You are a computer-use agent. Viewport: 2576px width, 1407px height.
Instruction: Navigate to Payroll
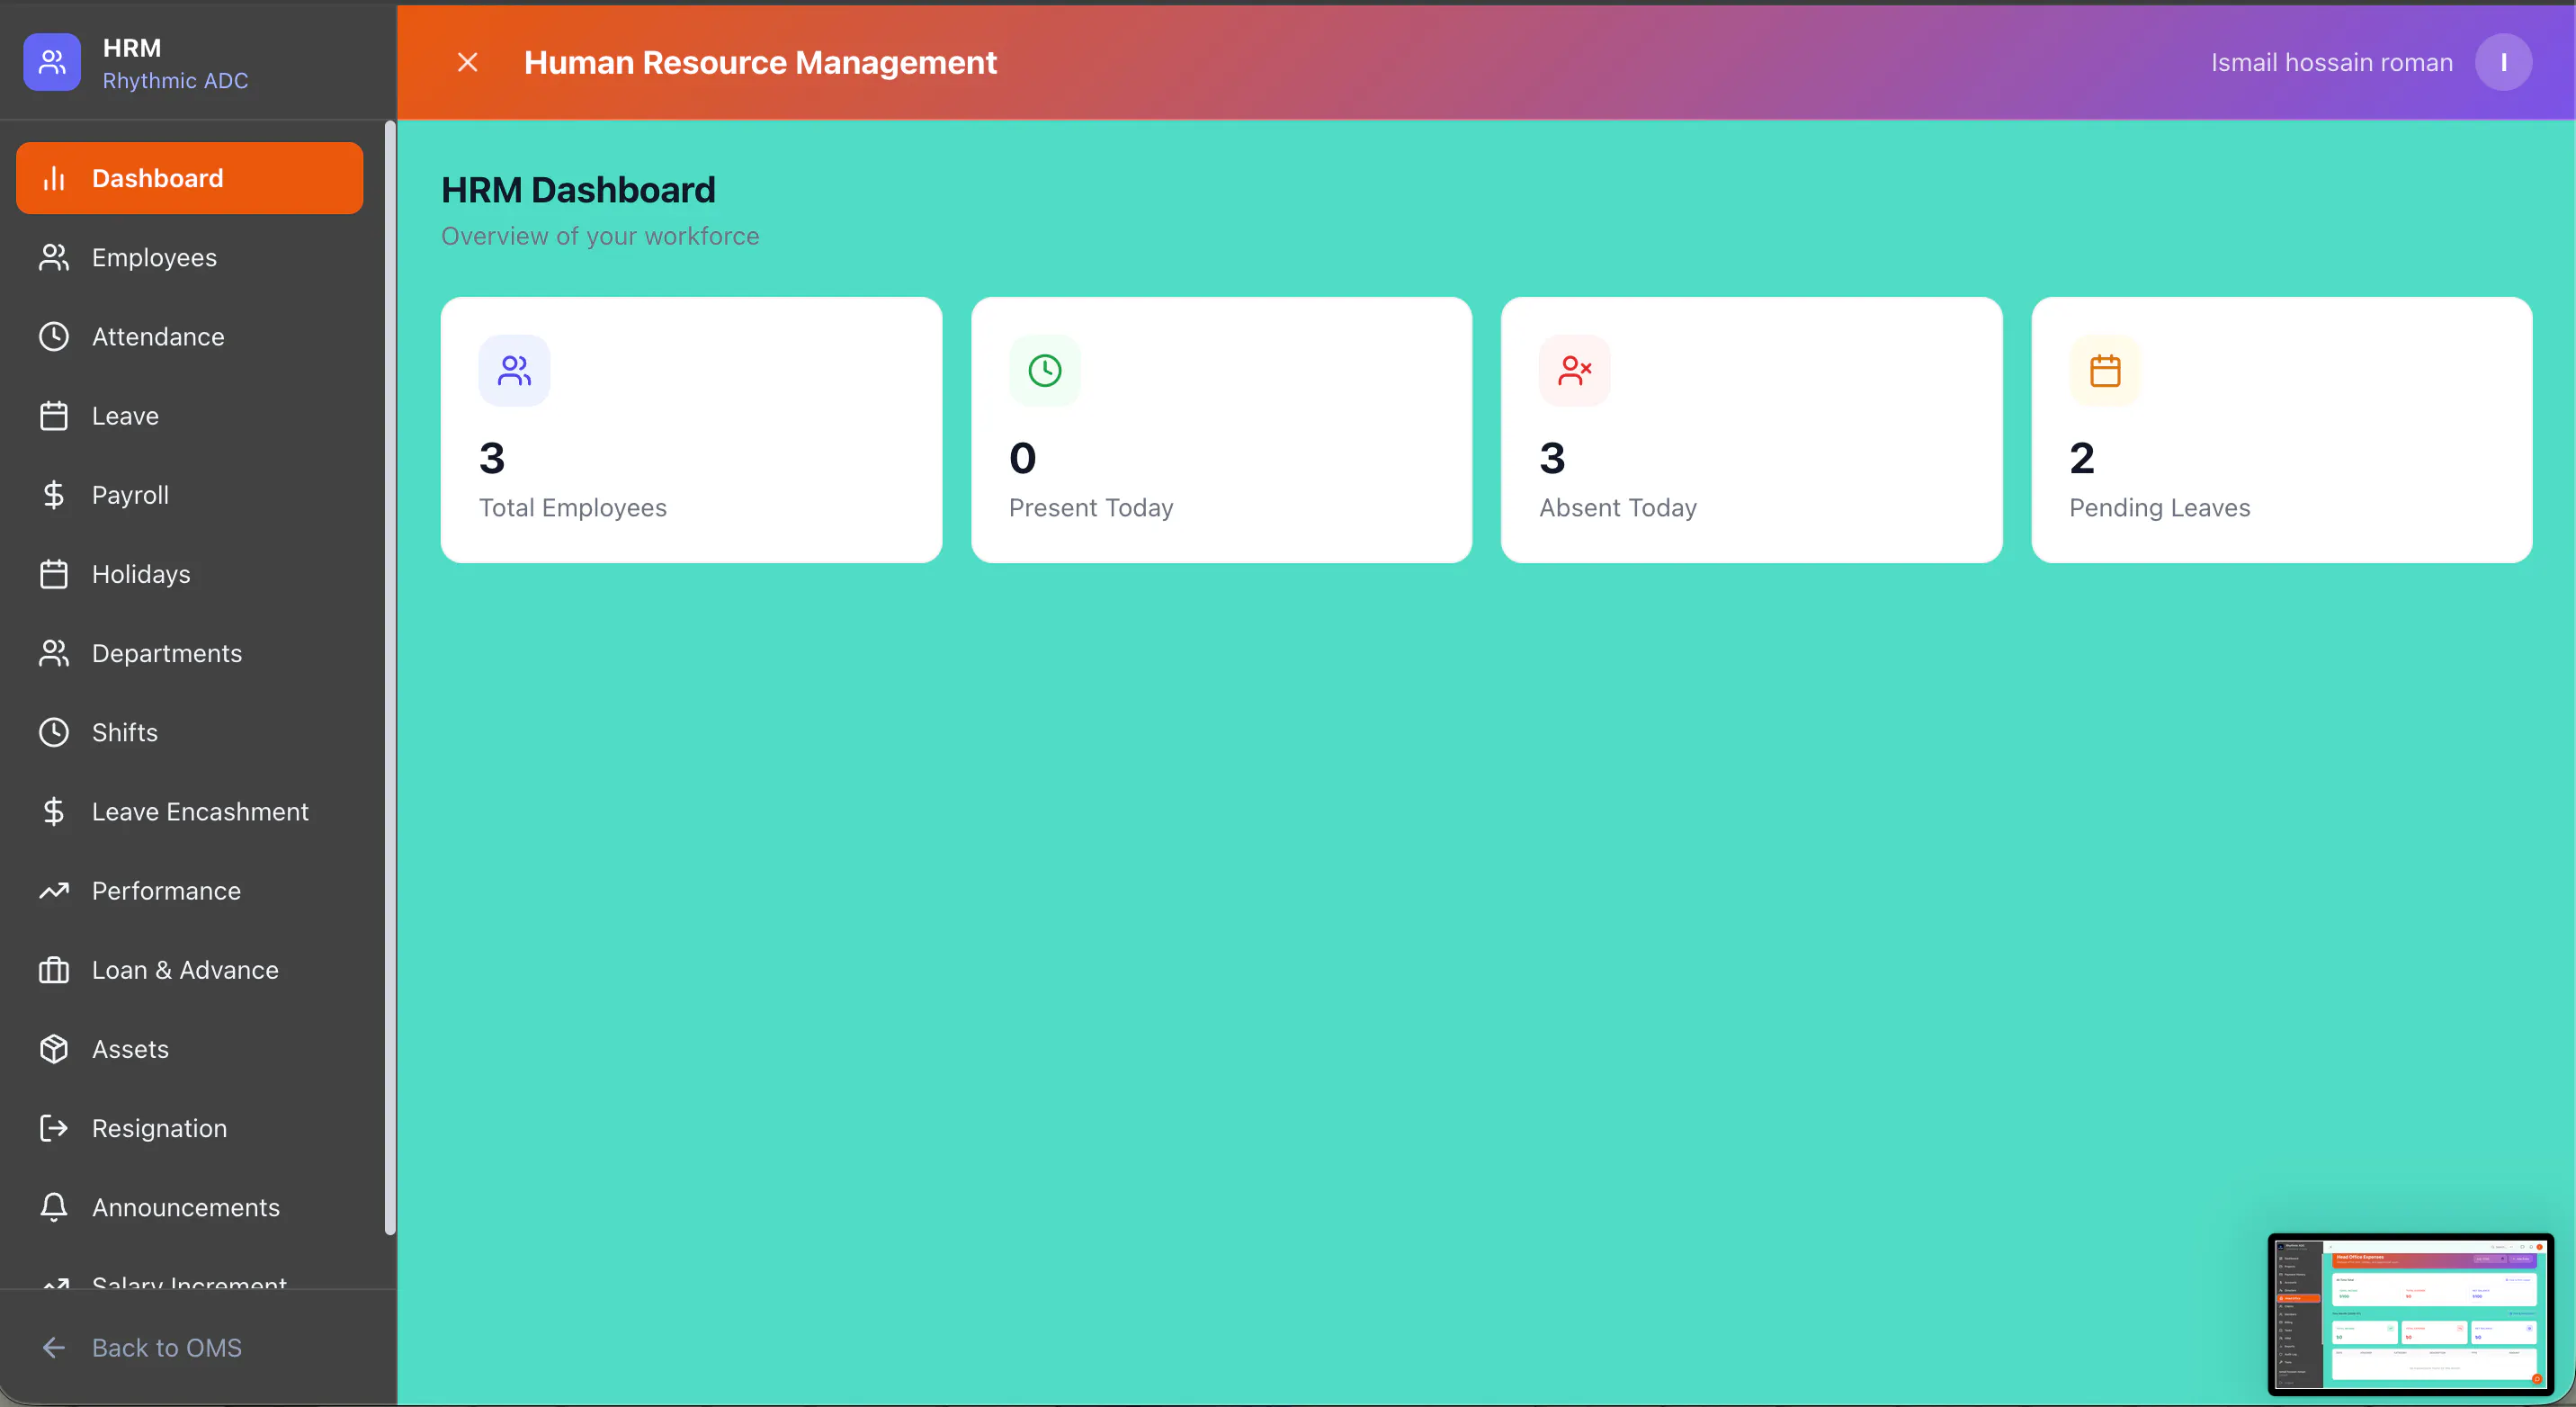pos(189,494)
